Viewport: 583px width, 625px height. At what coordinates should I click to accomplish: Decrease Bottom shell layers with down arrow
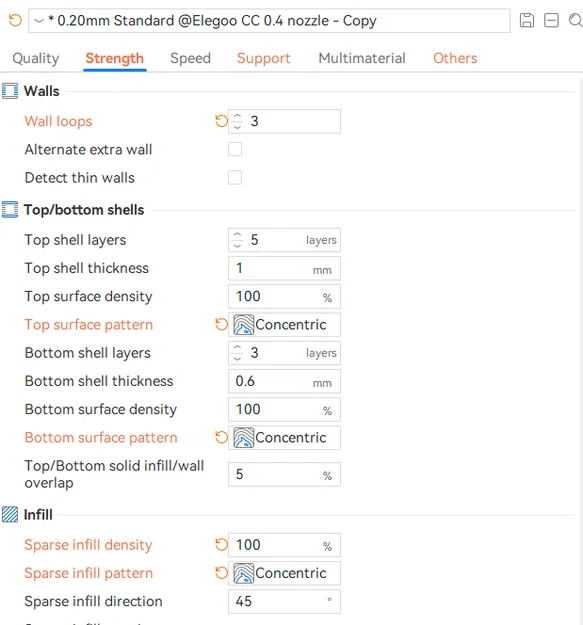coord(237,359)
